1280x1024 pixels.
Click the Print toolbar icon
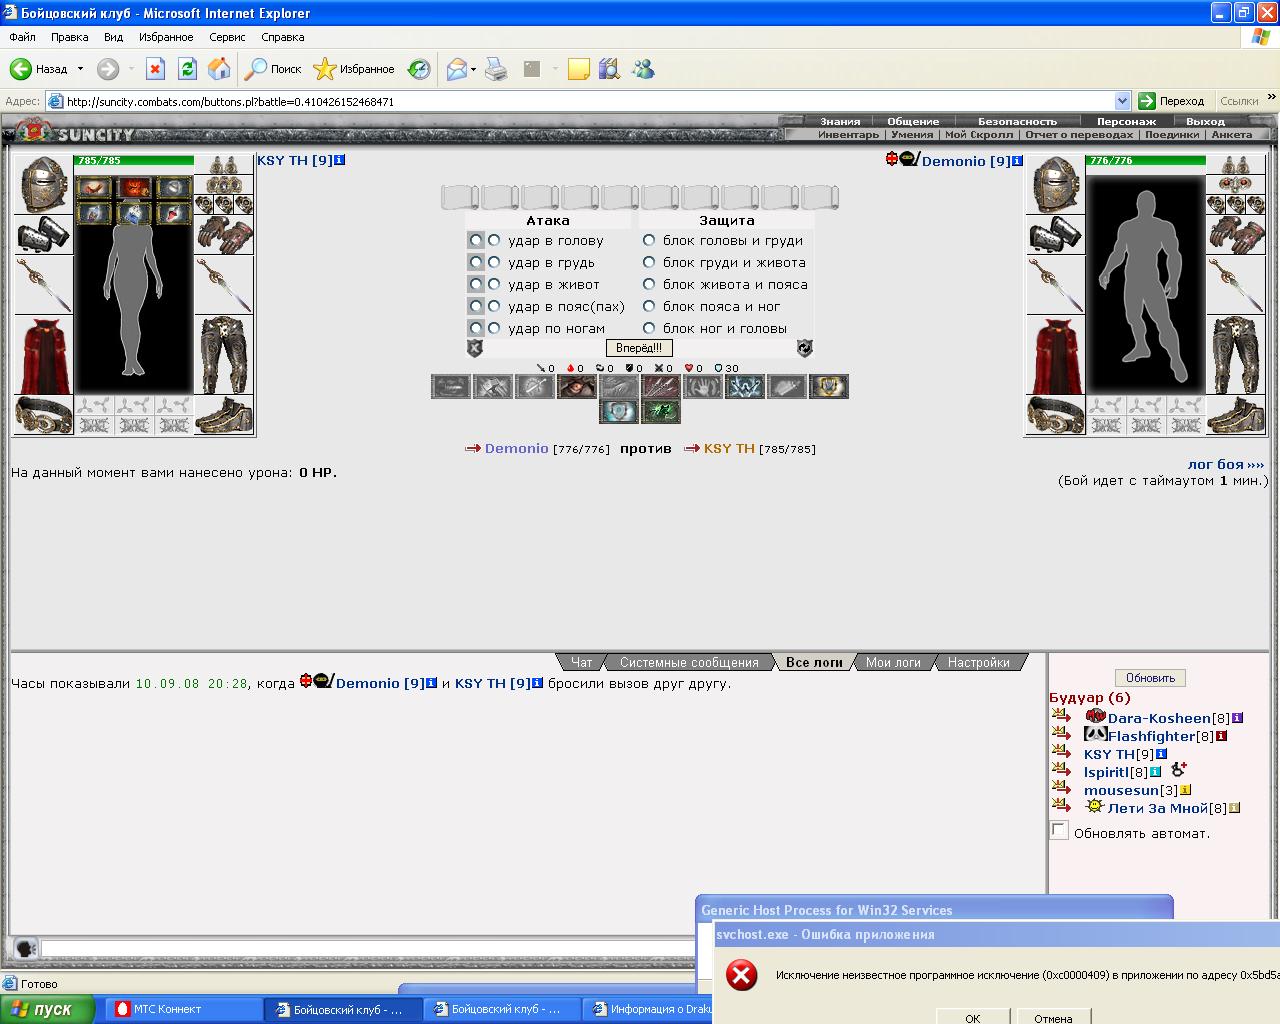coord(496,69)
